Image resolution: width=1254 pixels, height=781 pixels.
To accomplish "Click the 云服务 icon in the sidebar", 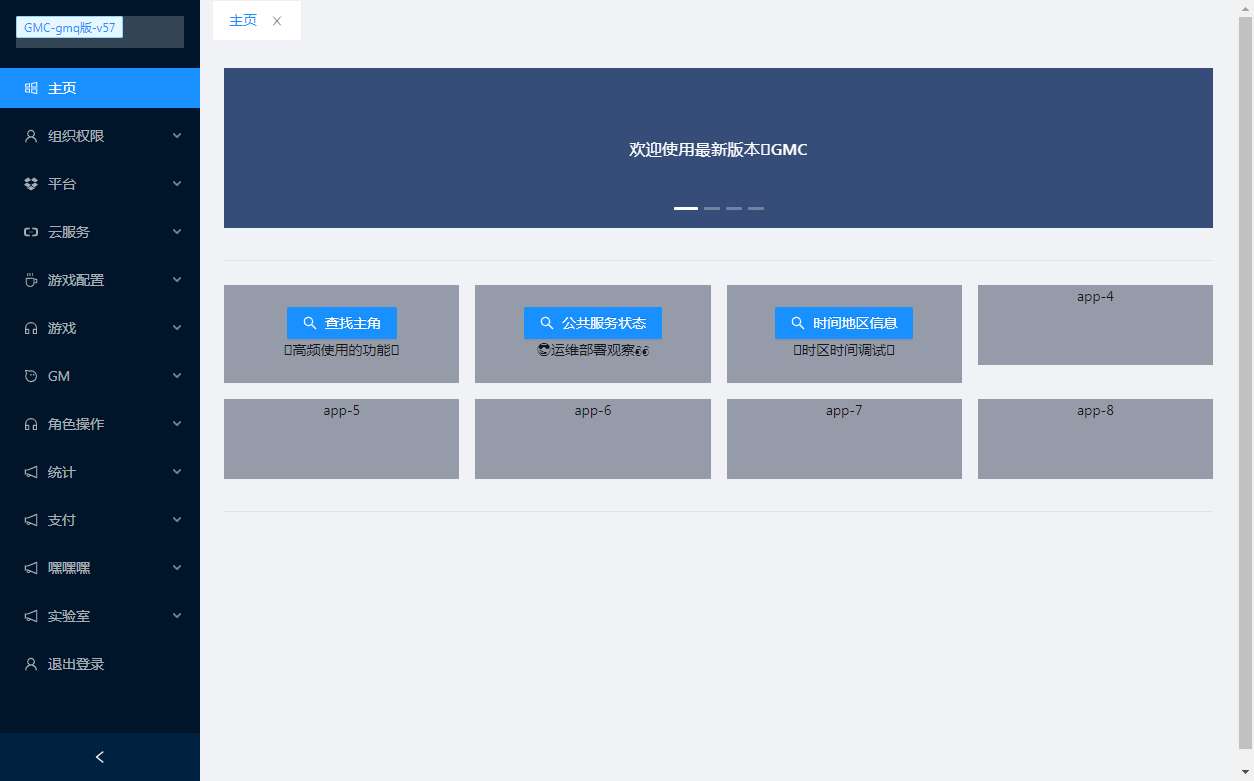I will point(30,231).
